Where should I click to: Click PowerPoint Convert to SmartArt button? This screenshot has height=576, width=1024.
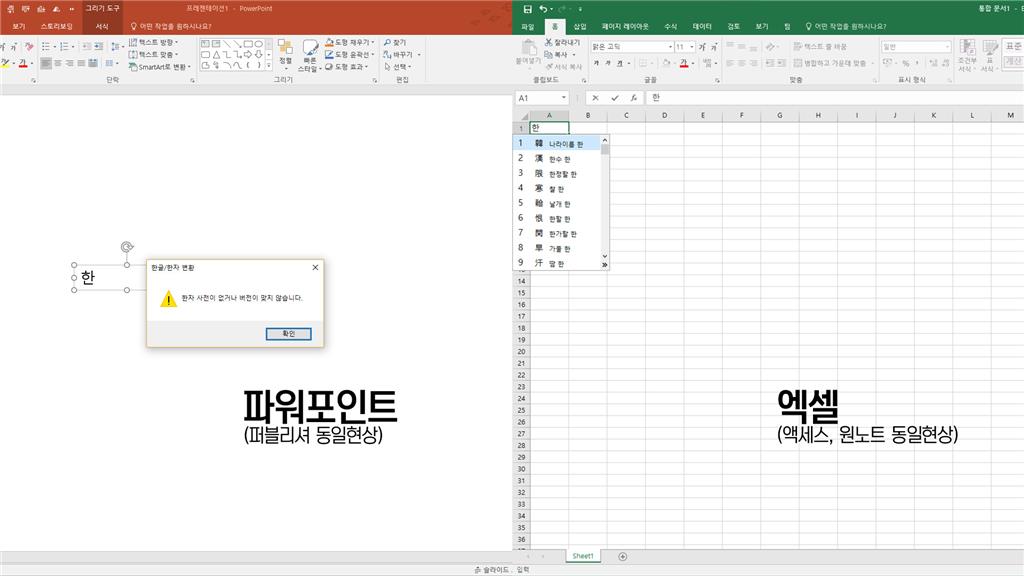(x=160, y=67)
